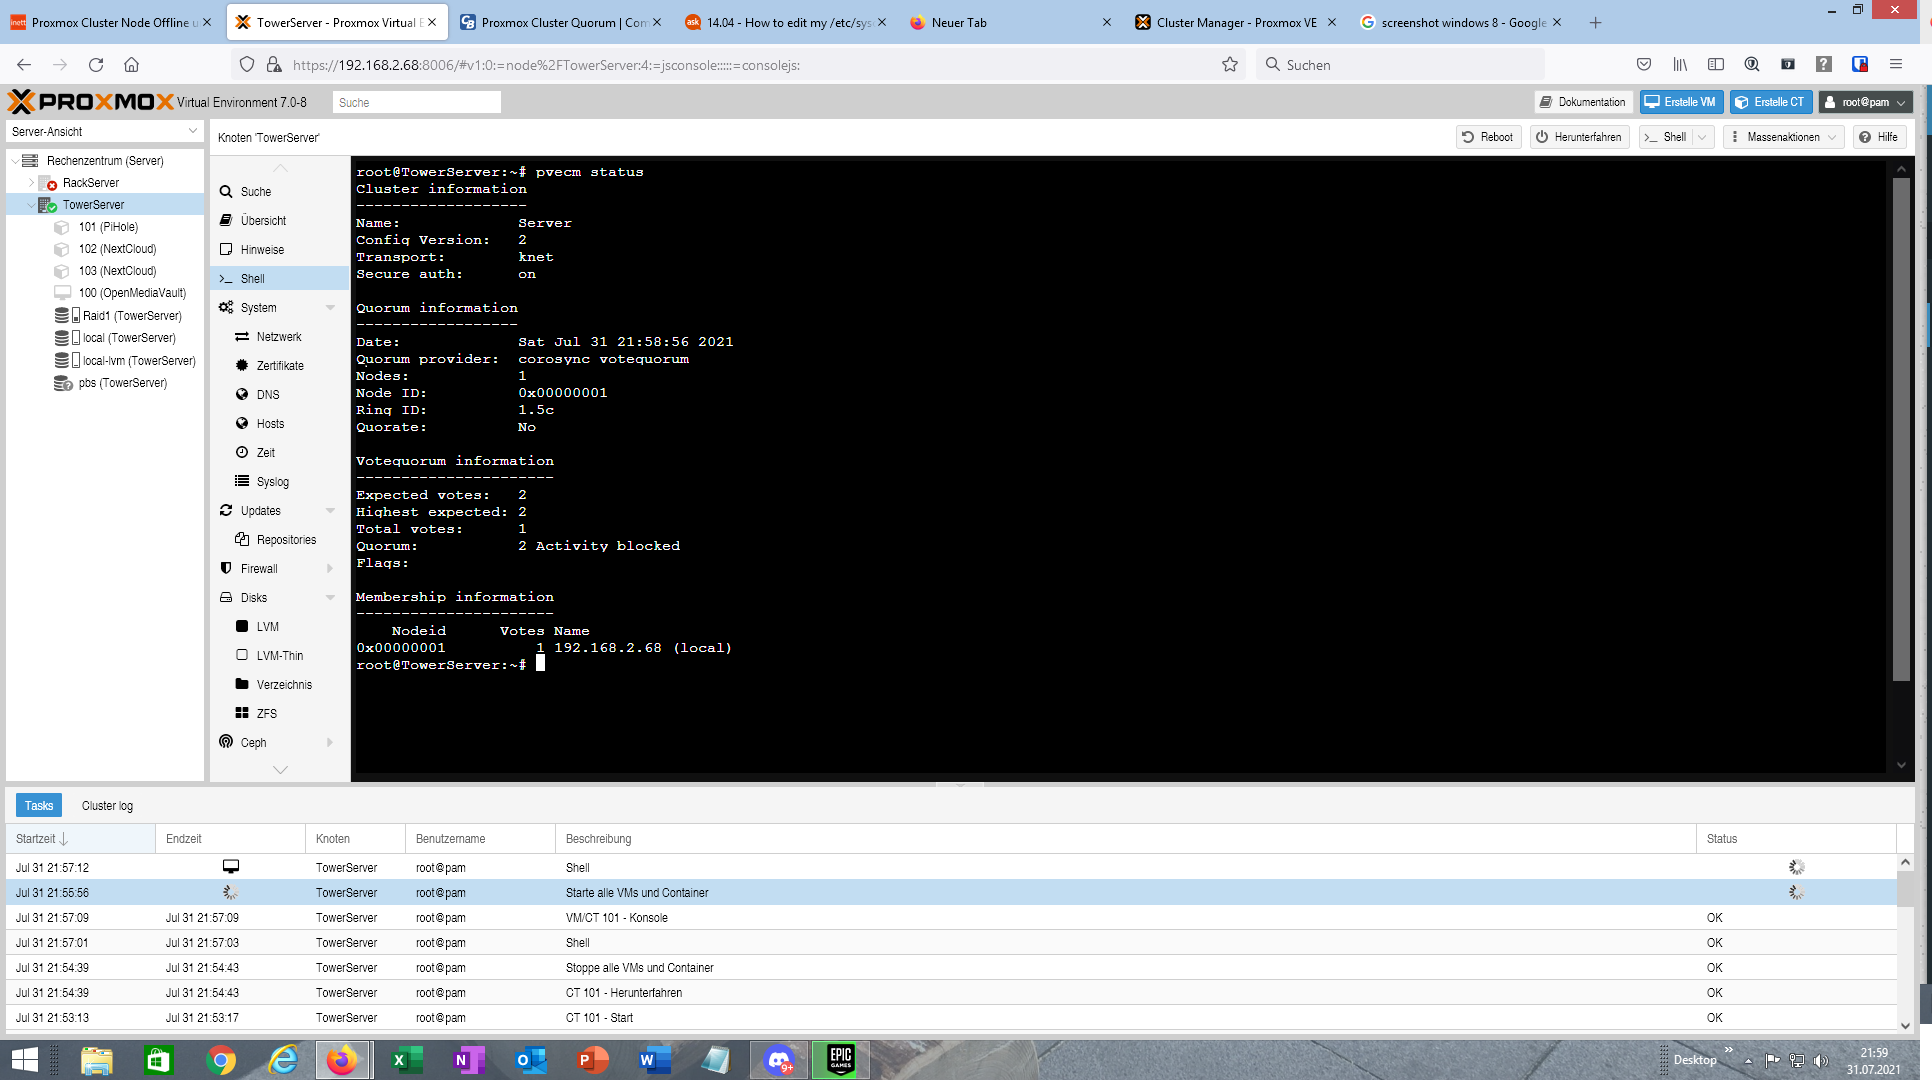Open the Syslog view
The height and width of the screenshot is (1080, 1932).
click(x=272, y=482)
